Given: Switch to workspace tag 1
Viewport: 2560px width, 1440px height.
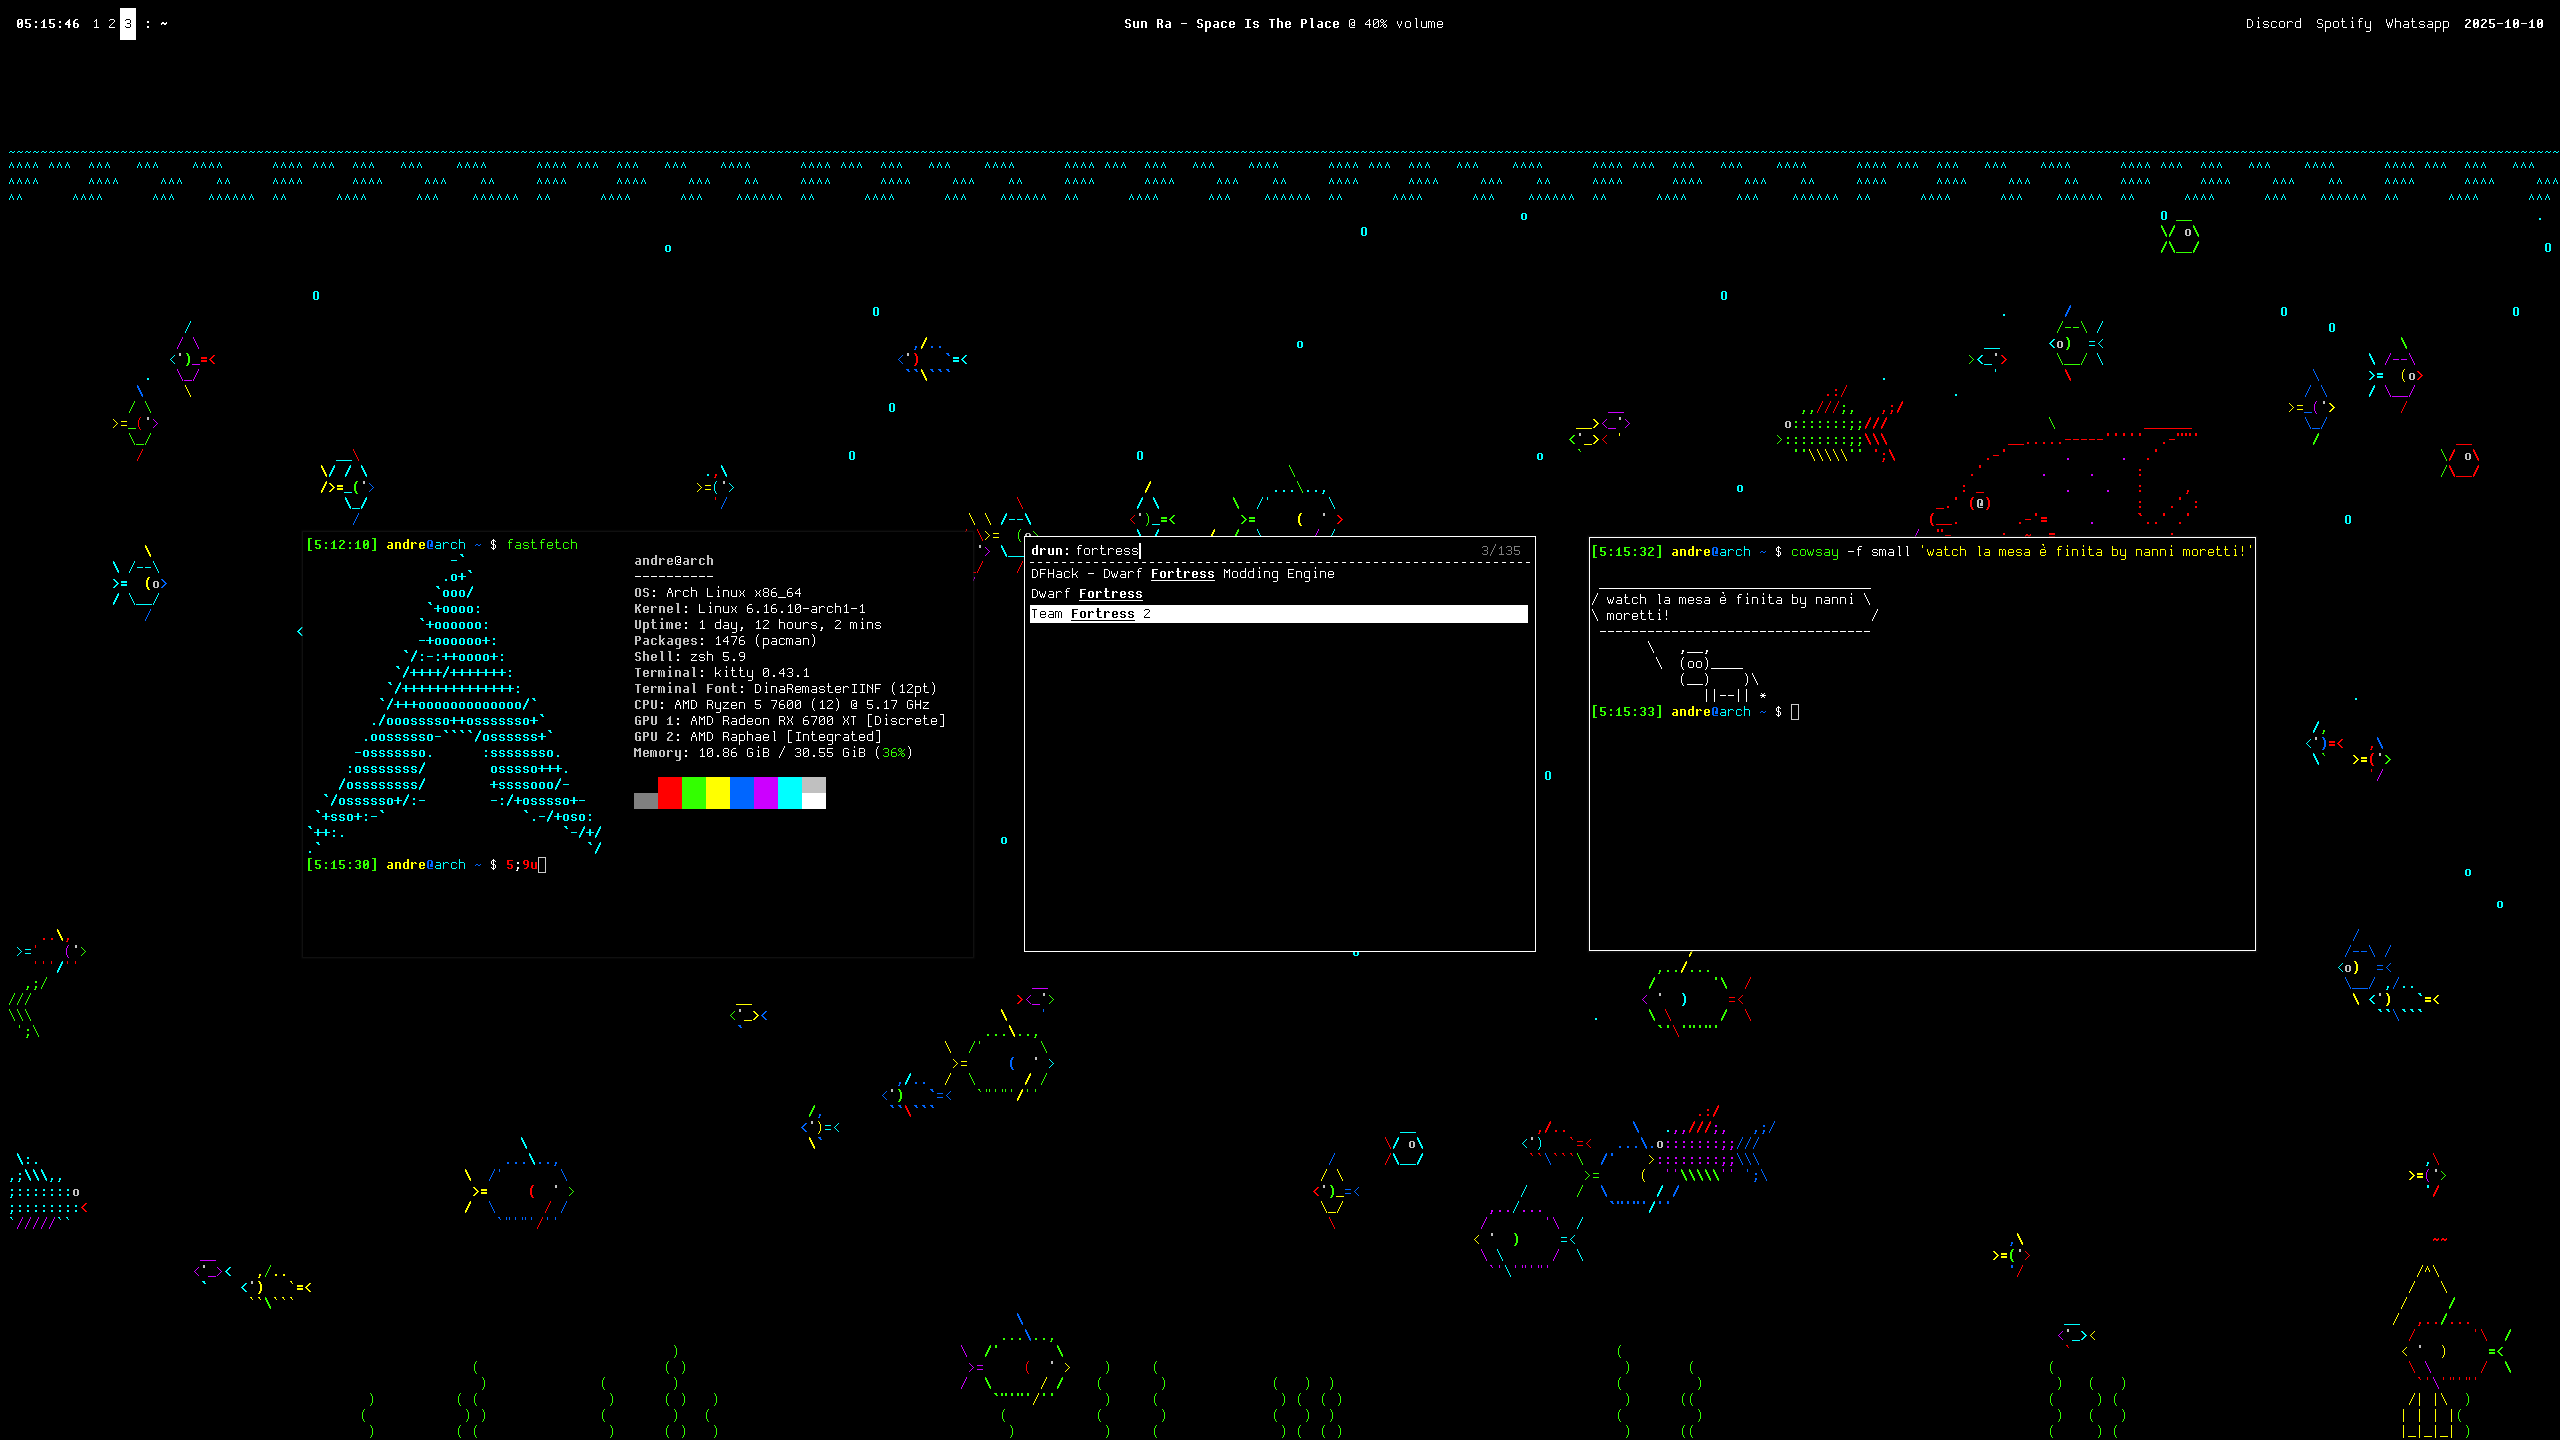Looking at the screenshot, I should click(96, 24).
